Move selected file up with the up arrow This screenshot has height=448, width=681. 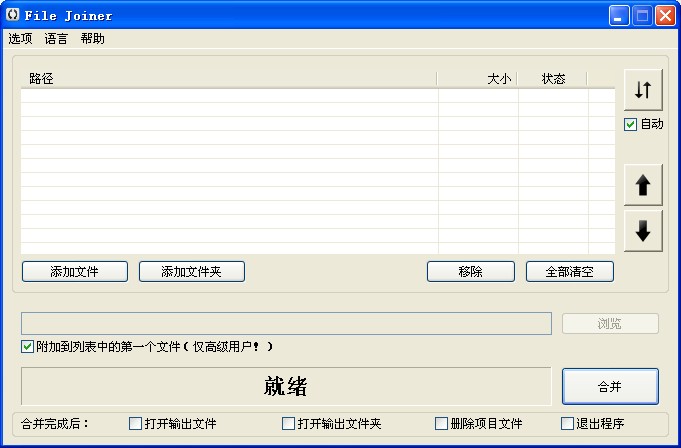[x=643, y=185]
